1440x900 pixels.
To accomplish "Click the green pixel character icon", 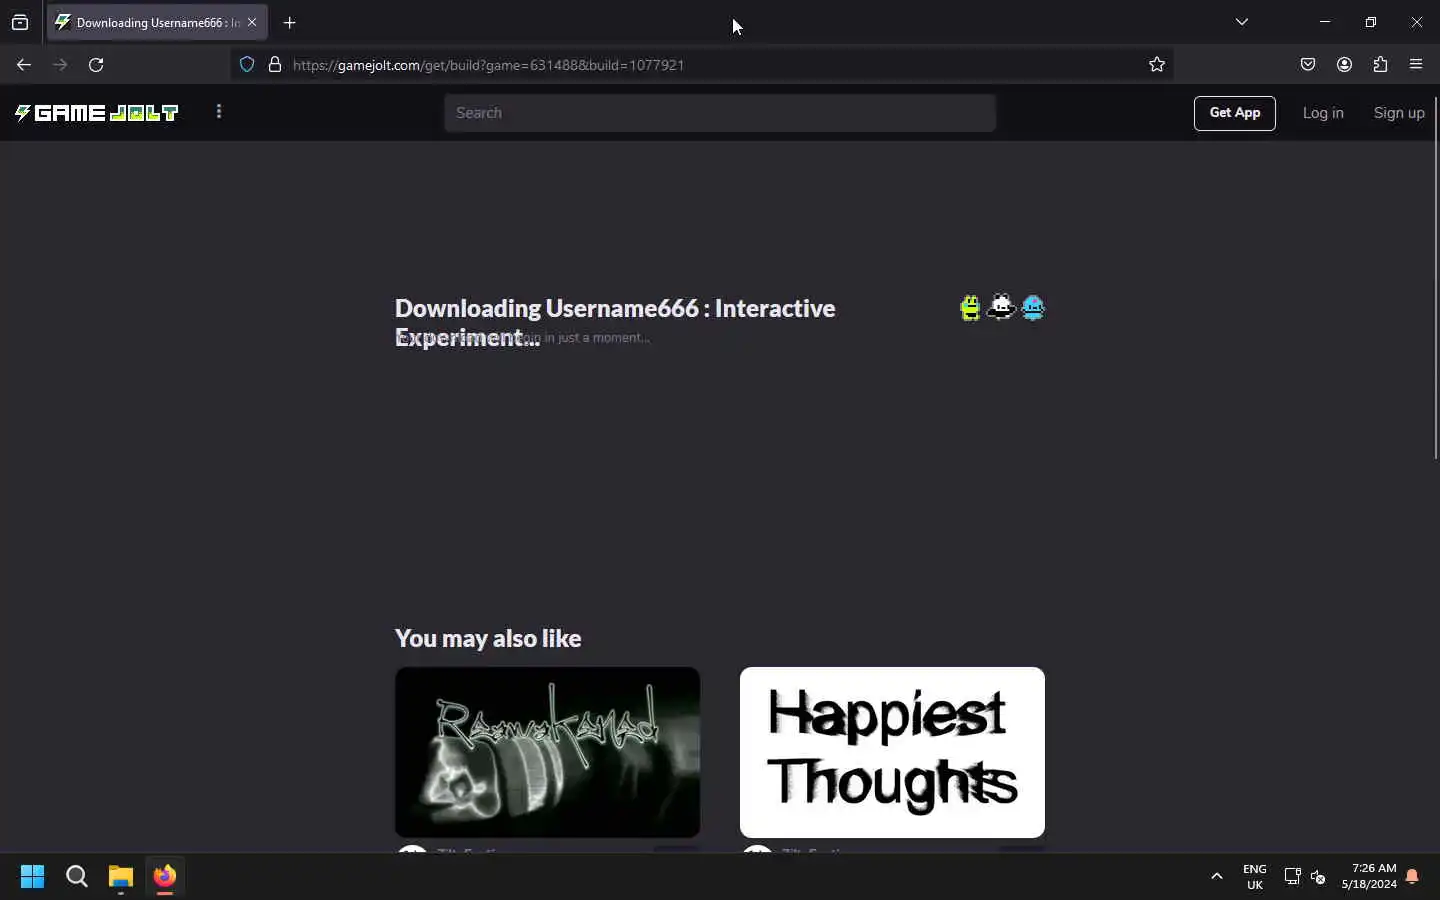I will (970, 307).
